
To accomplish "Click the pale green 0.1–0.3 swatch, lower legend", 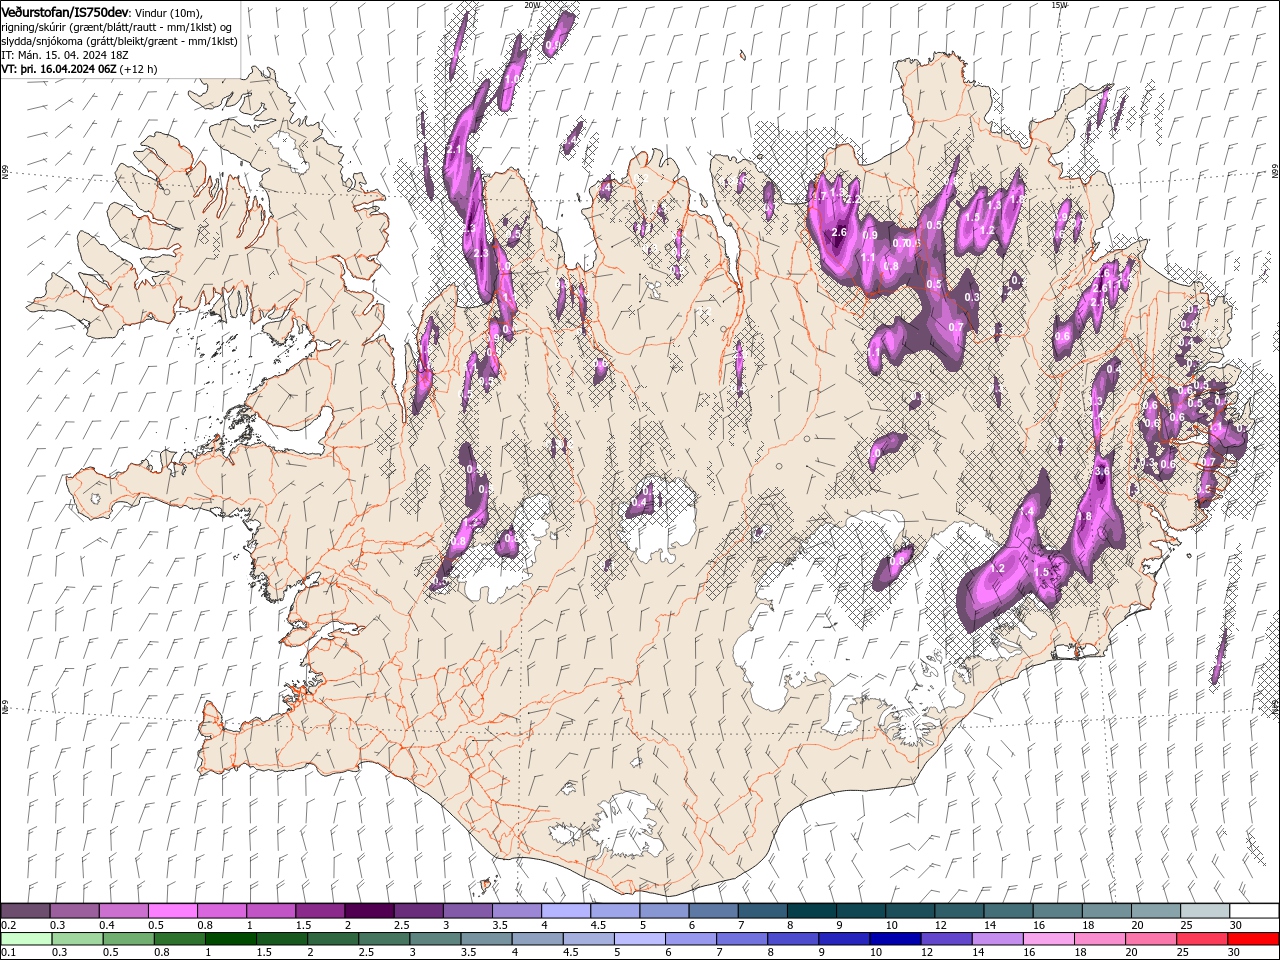I will point(27,939).
